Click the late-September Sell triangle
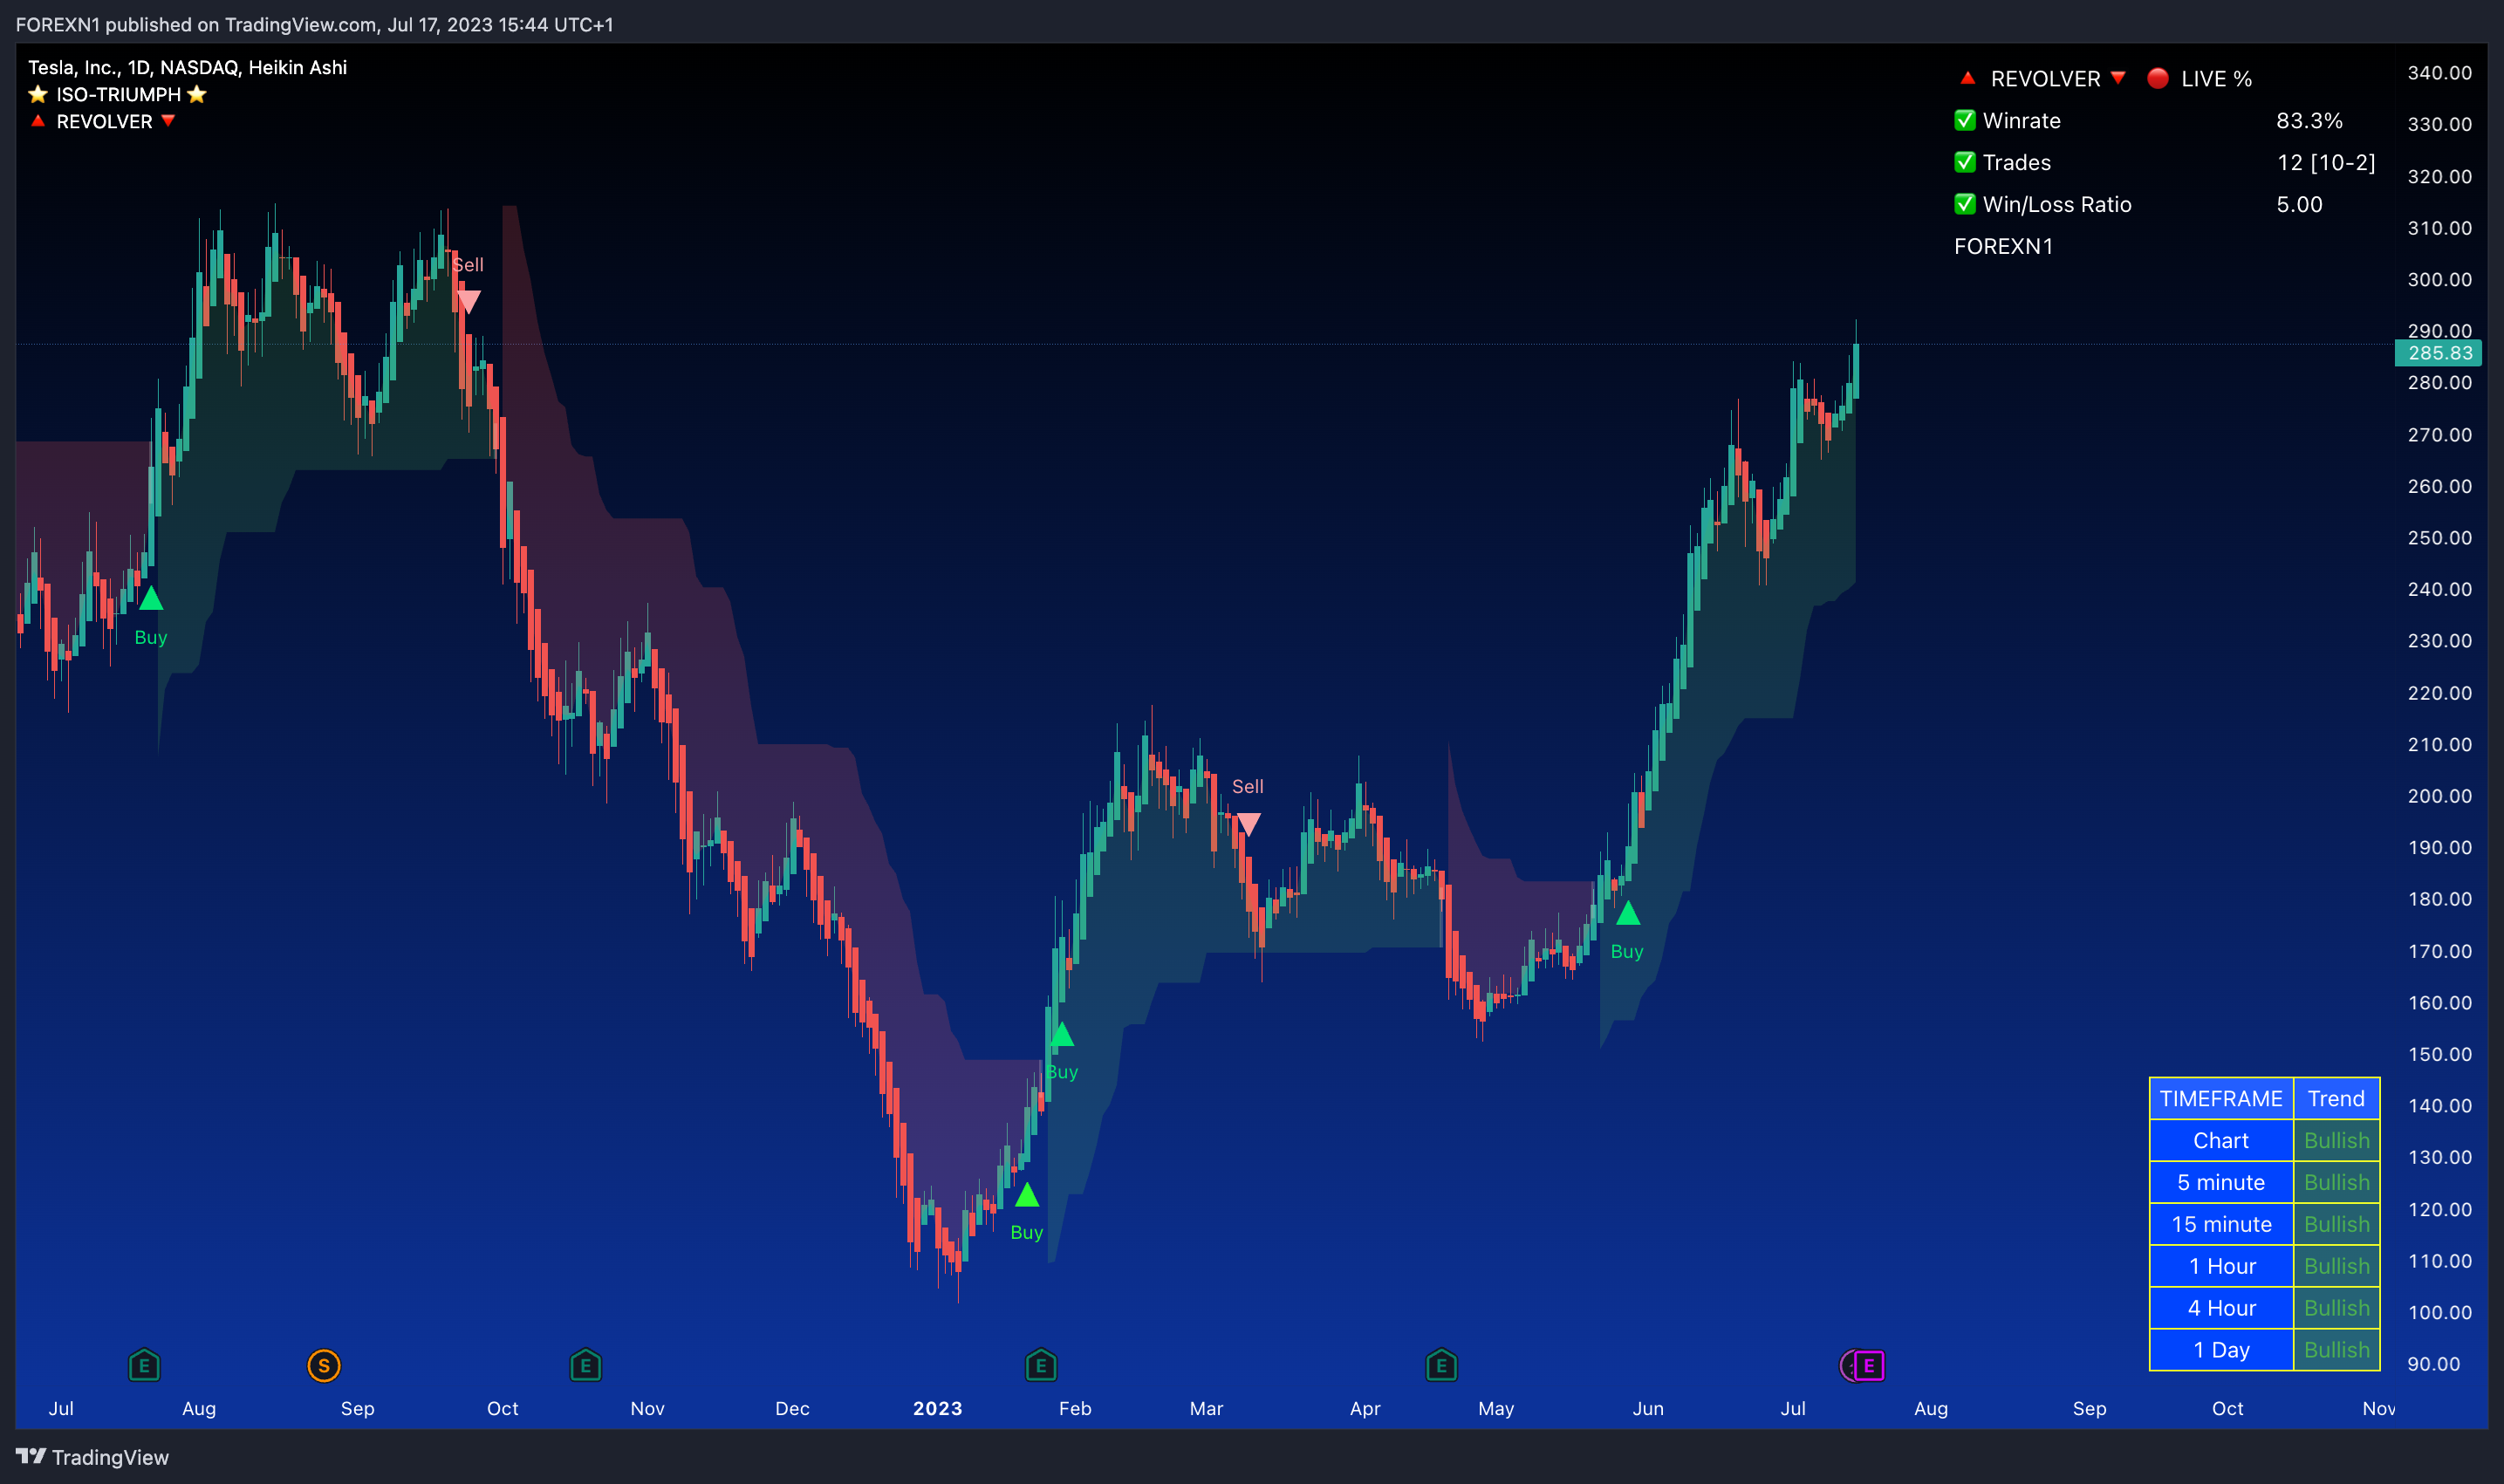Image resolution: width=2504 pixels, height=1484 pixels. (x=468, y=301)
